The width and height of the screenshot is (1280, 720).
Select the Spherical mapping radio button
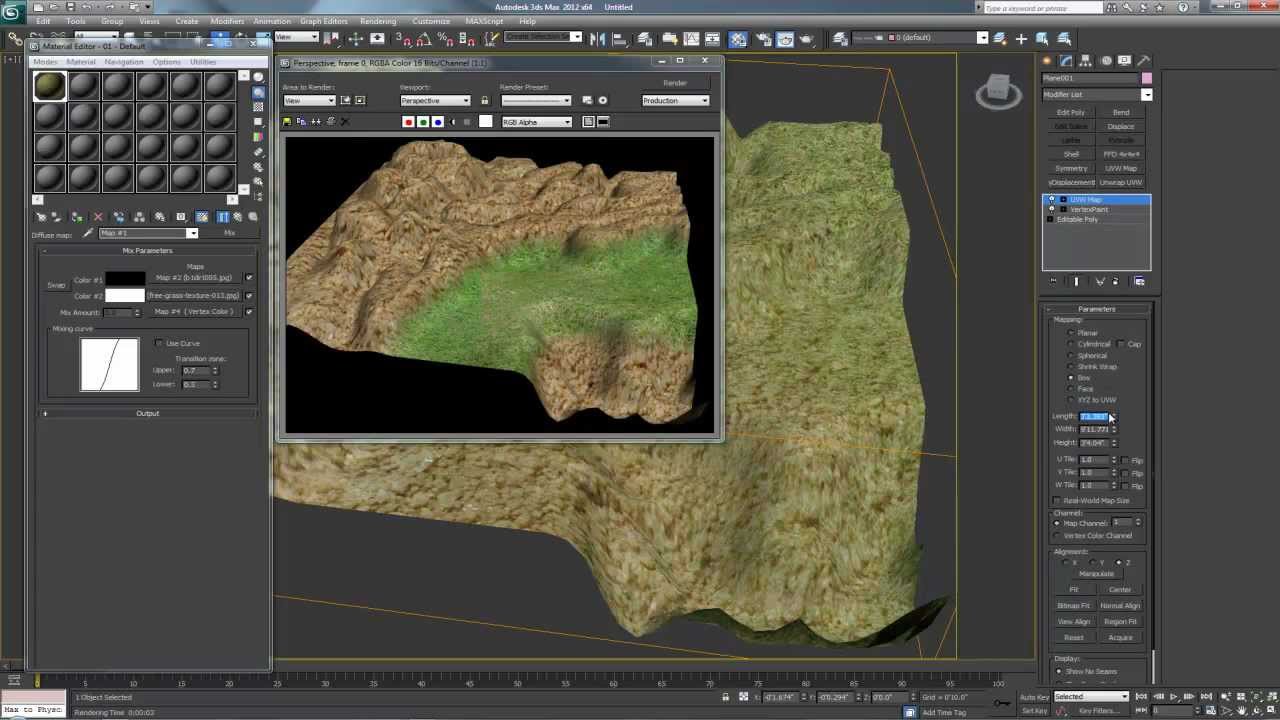click(1071, 355)
